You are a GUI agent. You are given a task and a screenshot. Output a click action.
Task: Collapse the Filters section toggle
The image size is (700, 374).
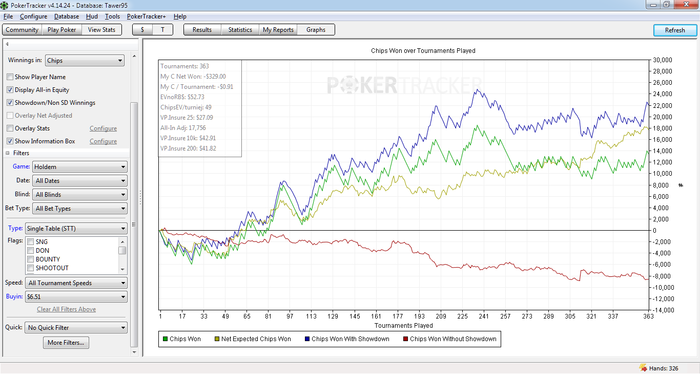coord(8,153)
